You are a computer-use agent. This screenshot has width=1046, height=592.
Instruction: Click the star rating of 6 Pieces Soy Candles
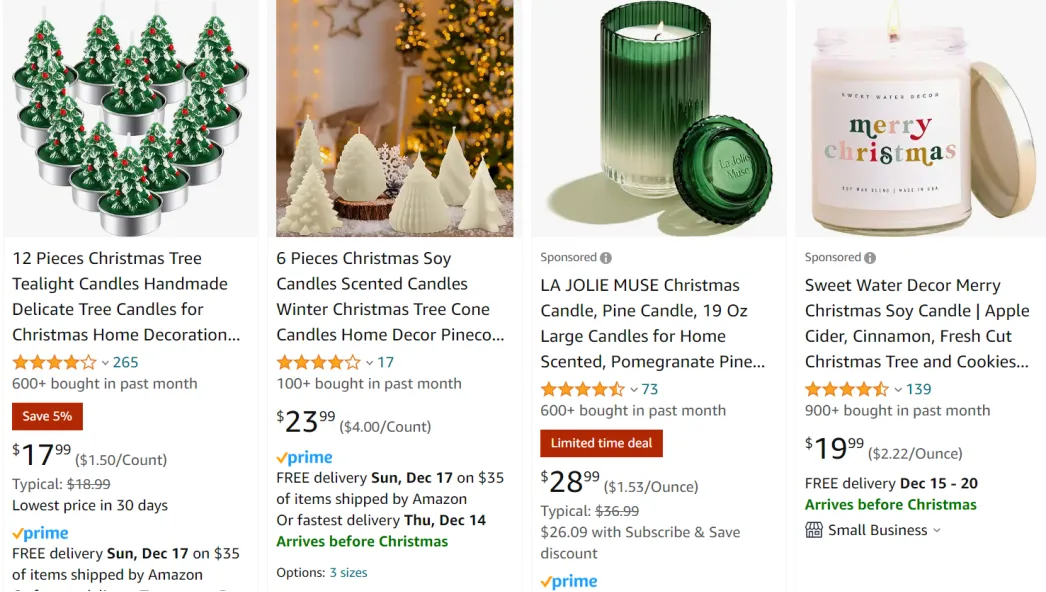(x=318, y=362)
